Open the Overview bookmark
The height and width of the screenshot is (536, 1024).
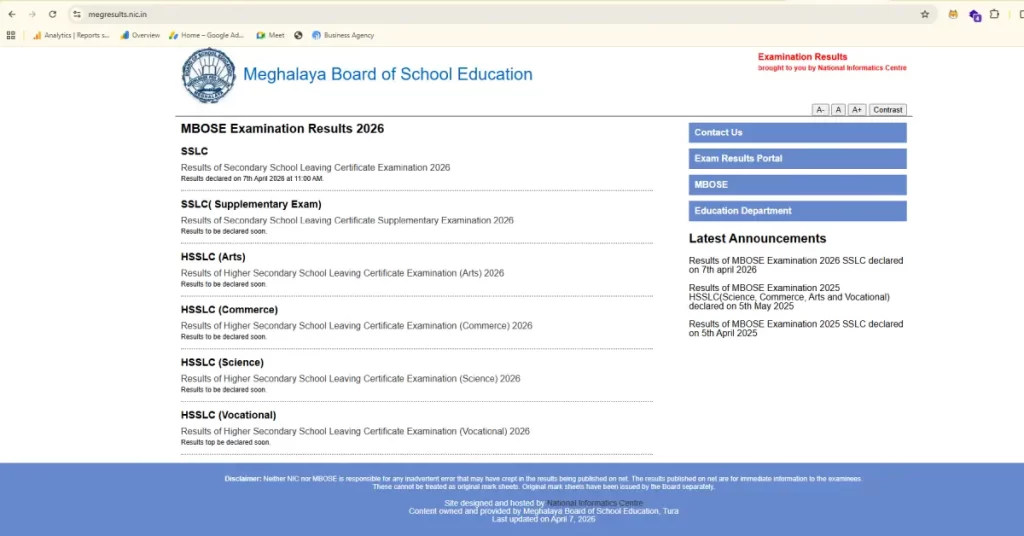[x=140, y=35]
